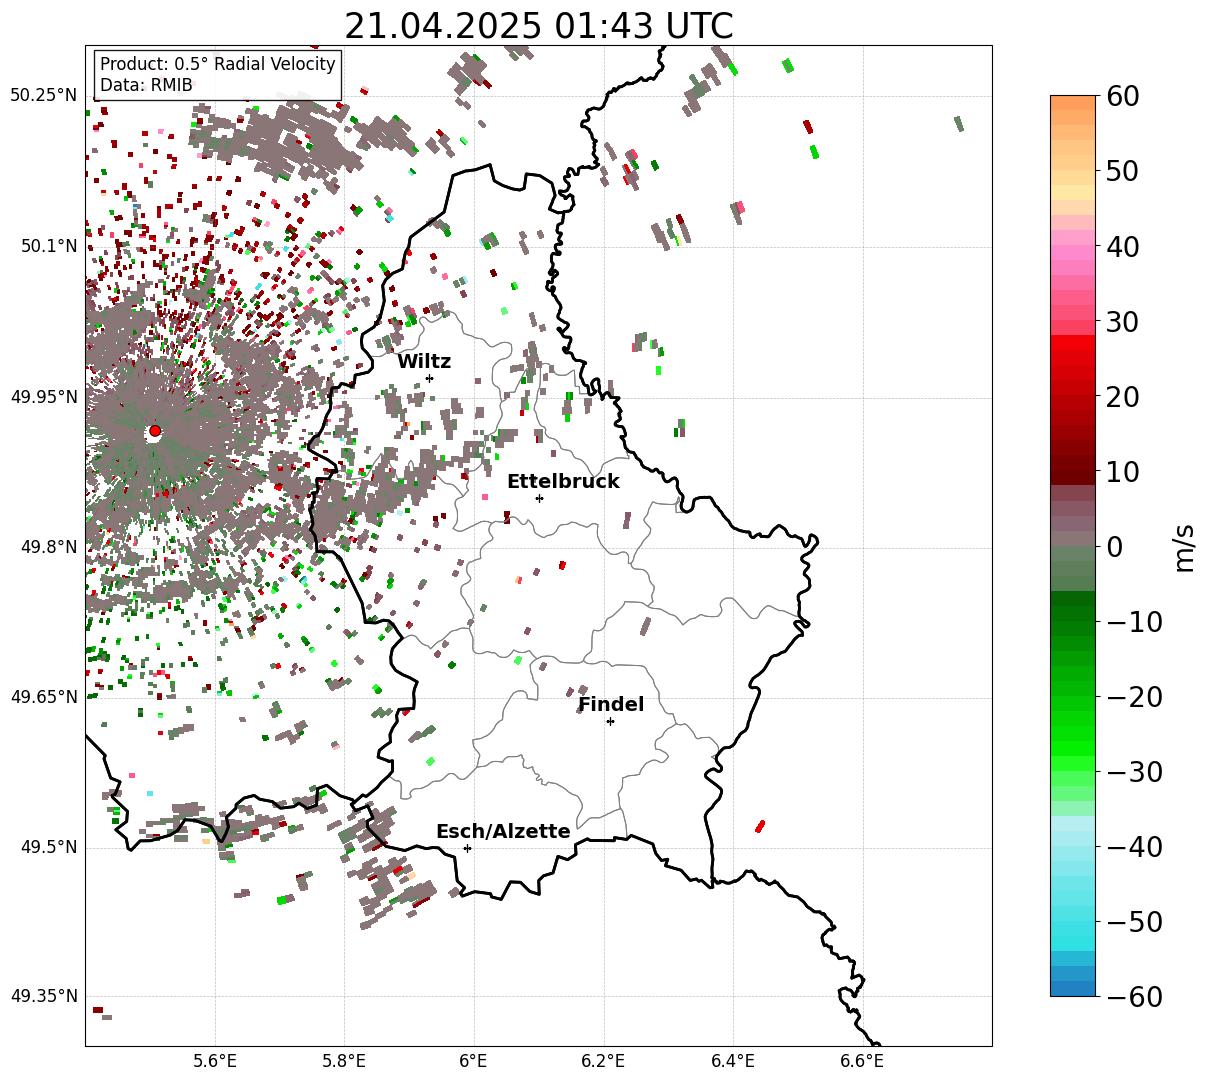
Task: Click the 50.25°N latitude tick label
Action: coord(43,96)
